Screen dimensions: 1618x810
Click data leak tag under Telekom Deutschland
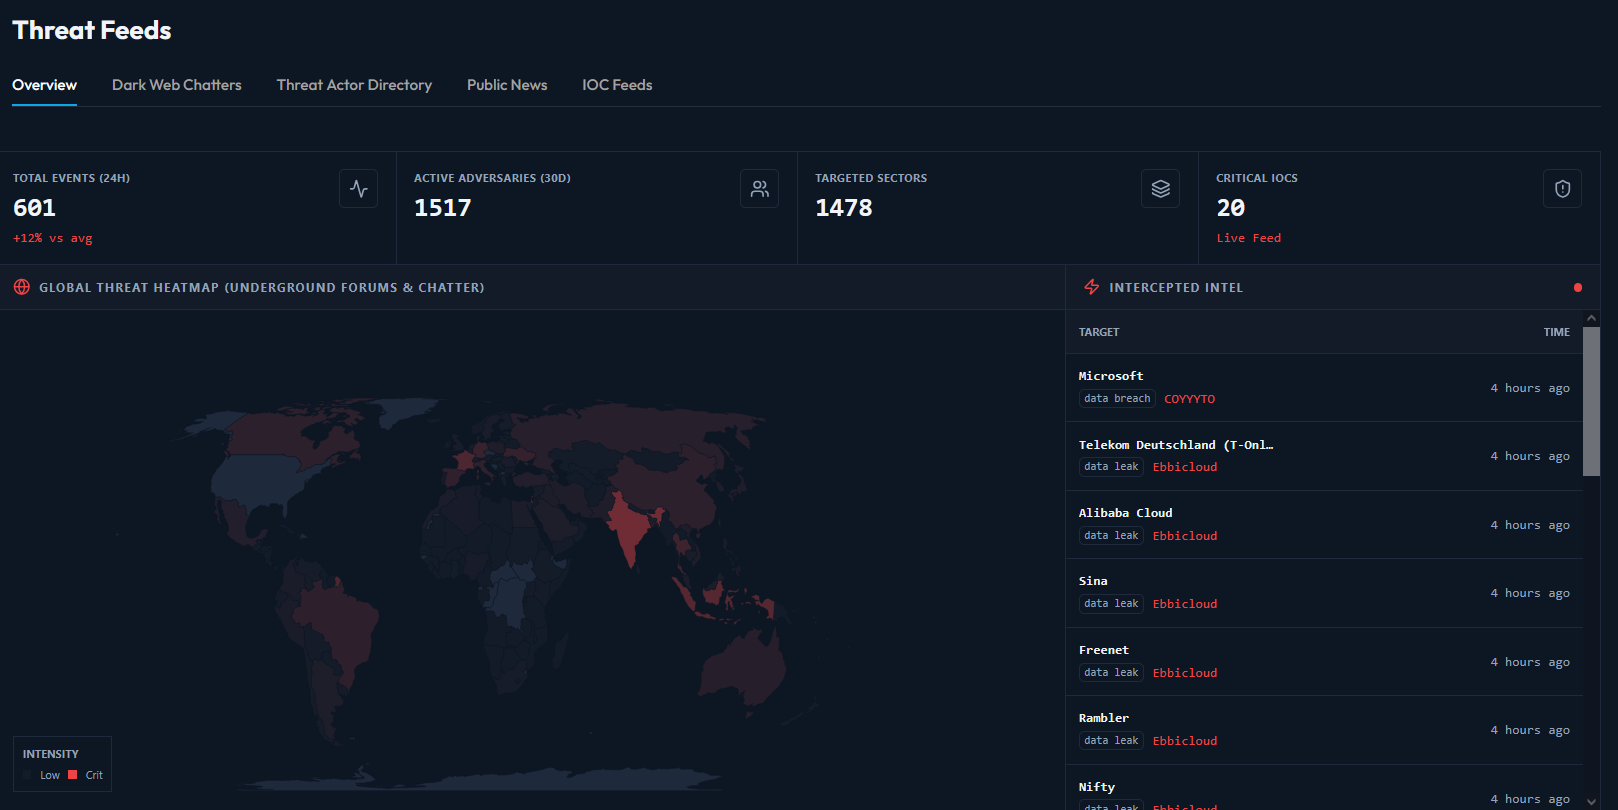pyautogui.click(x=1111, y=467)
